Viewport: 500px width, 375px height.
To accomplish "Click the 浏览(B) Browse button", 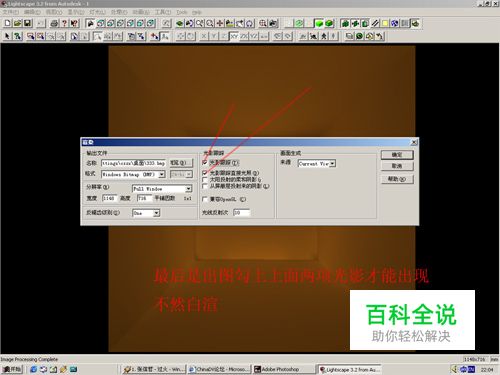I will pyautogui.click(x=181, y=163).
